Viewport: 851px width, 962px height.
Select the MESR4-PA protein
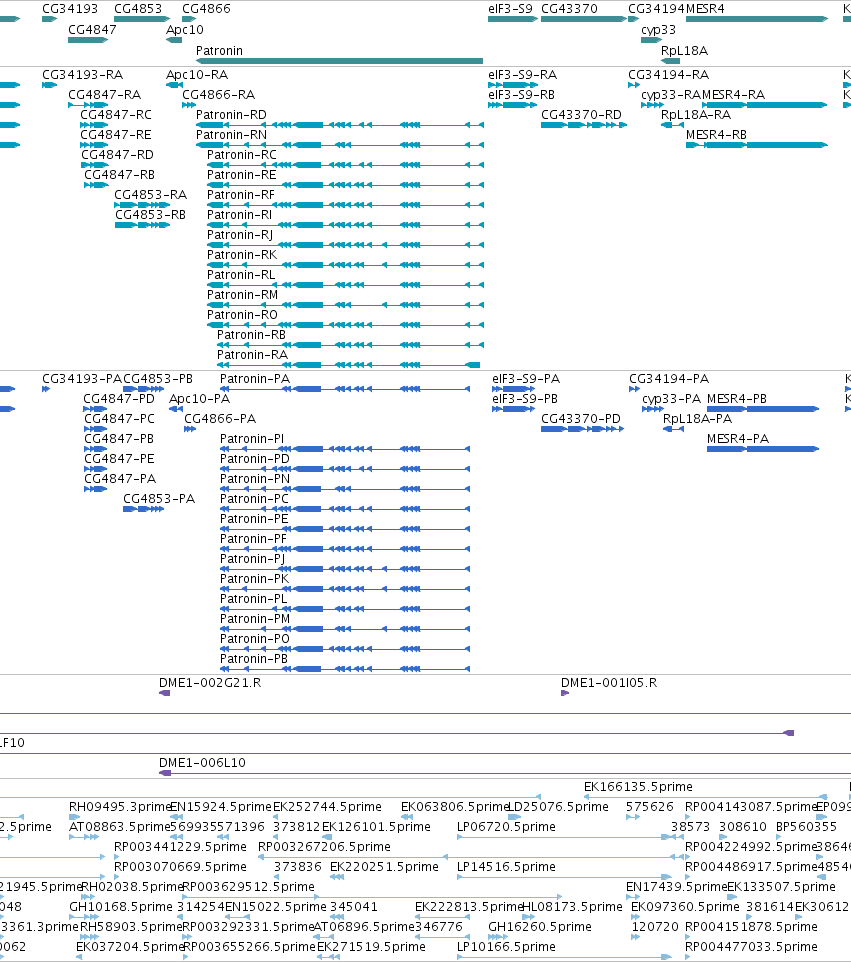click(x=763, y=449)
